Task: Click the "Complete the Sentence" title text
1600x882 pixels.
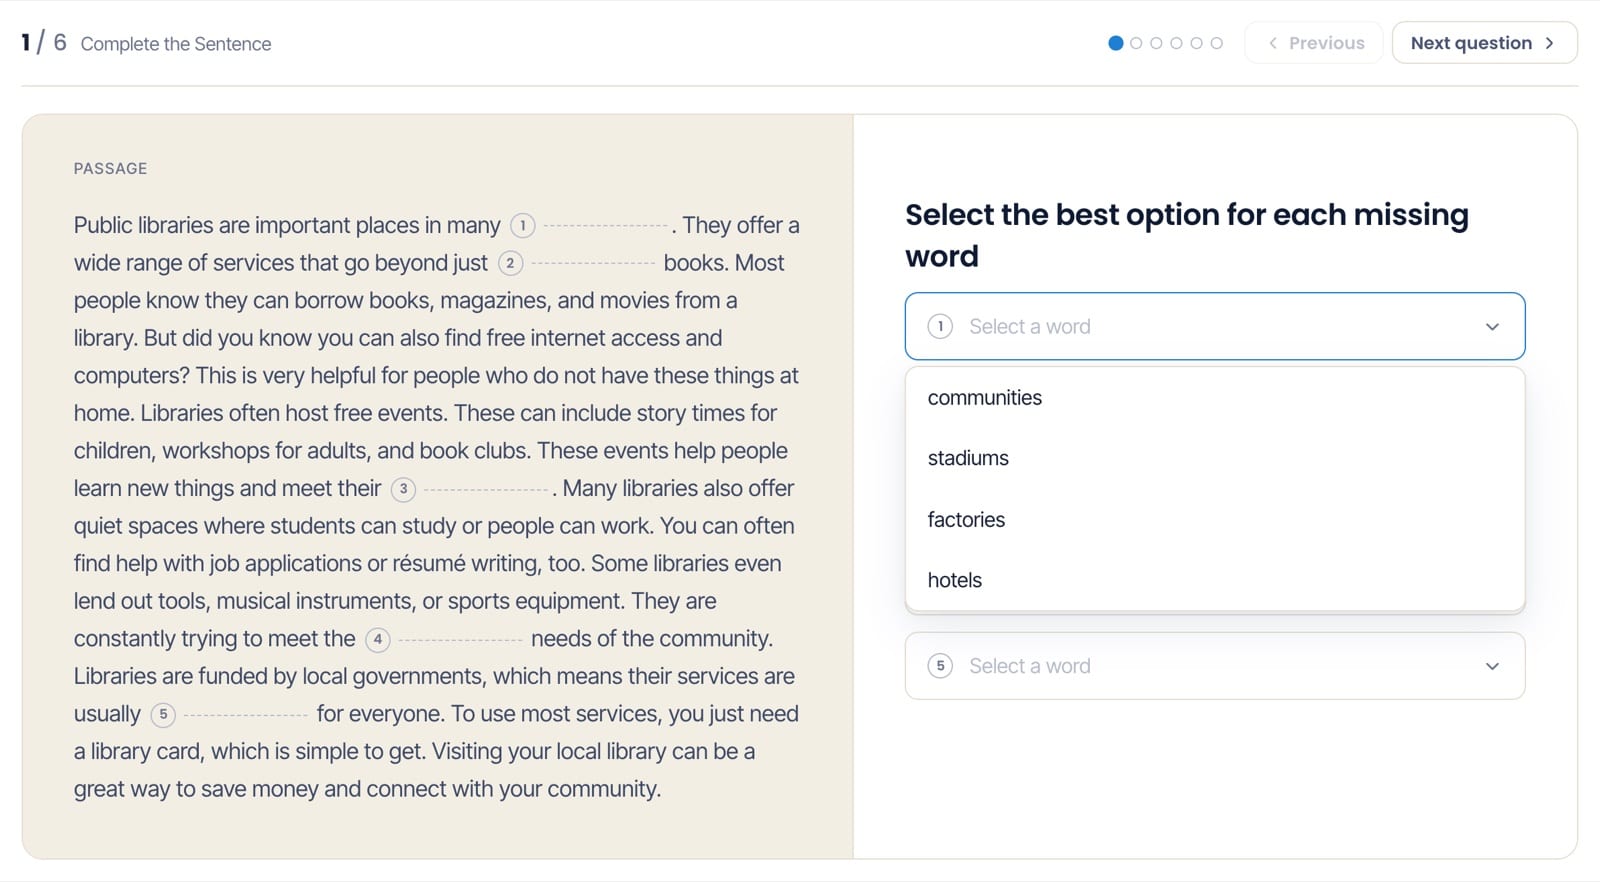Action: coord(176,44)
